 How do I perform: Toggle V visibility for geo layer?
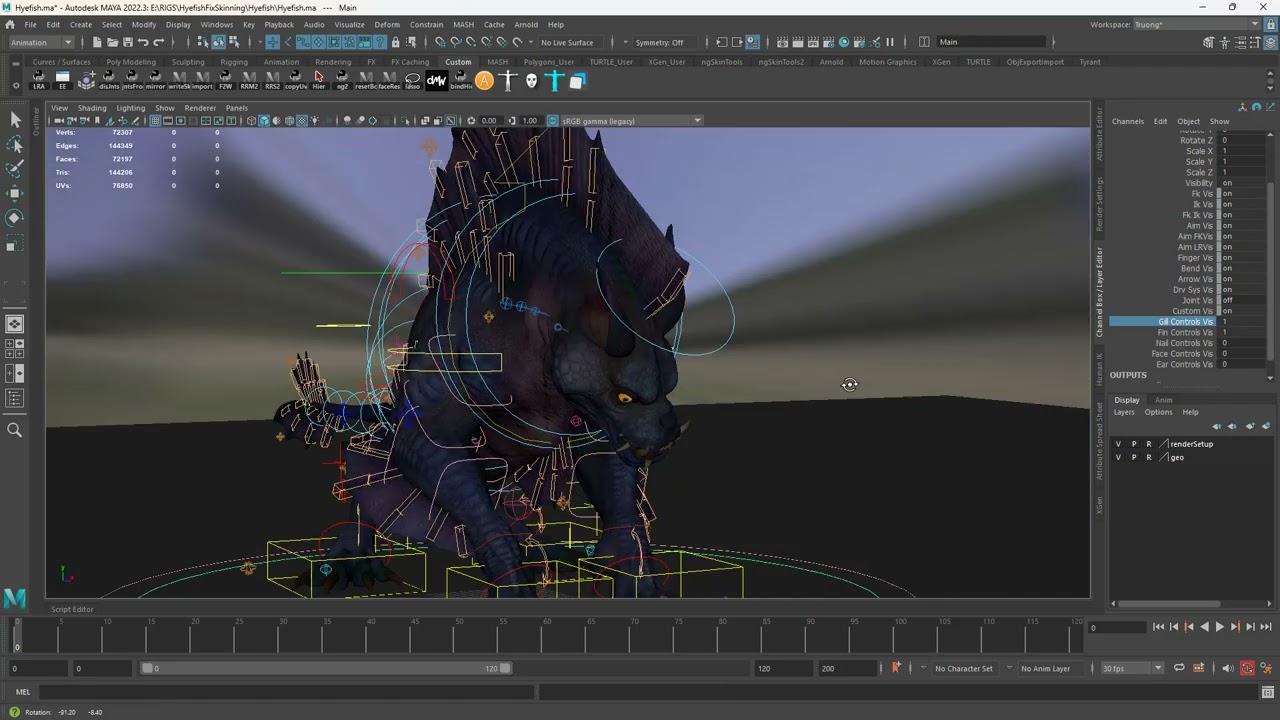[x=1118, y=457]
